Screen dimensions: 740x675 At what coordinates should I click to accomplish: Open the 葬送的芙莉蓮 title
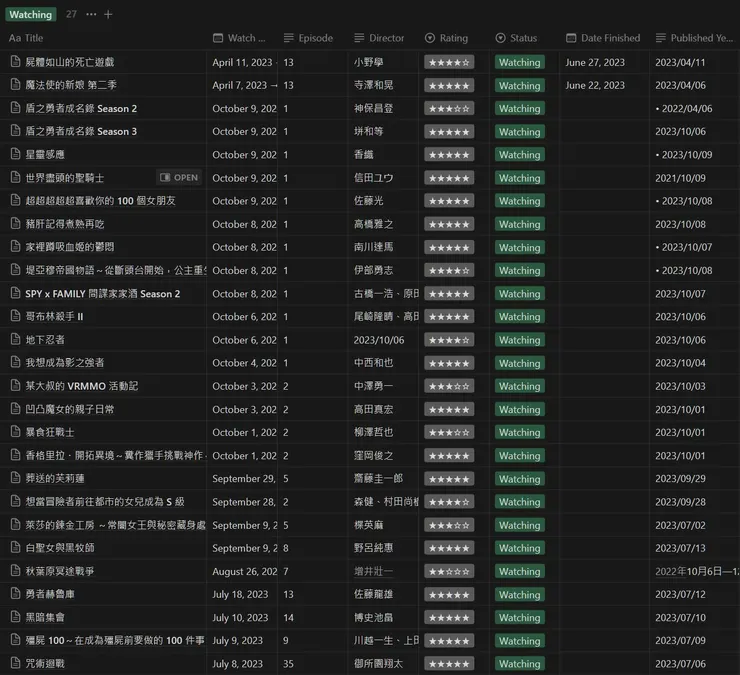tap(55, 478)
